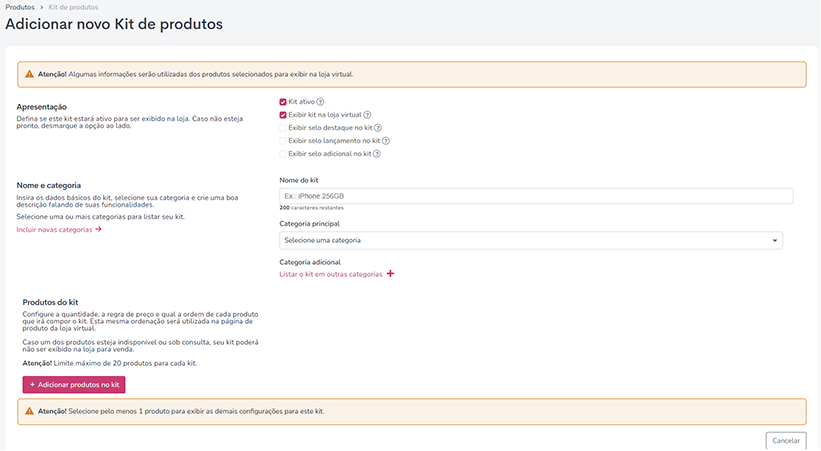This screenshot has width=821, height=451.
Task: Open the Categoria principal dropdown
Action: point(531,240)
